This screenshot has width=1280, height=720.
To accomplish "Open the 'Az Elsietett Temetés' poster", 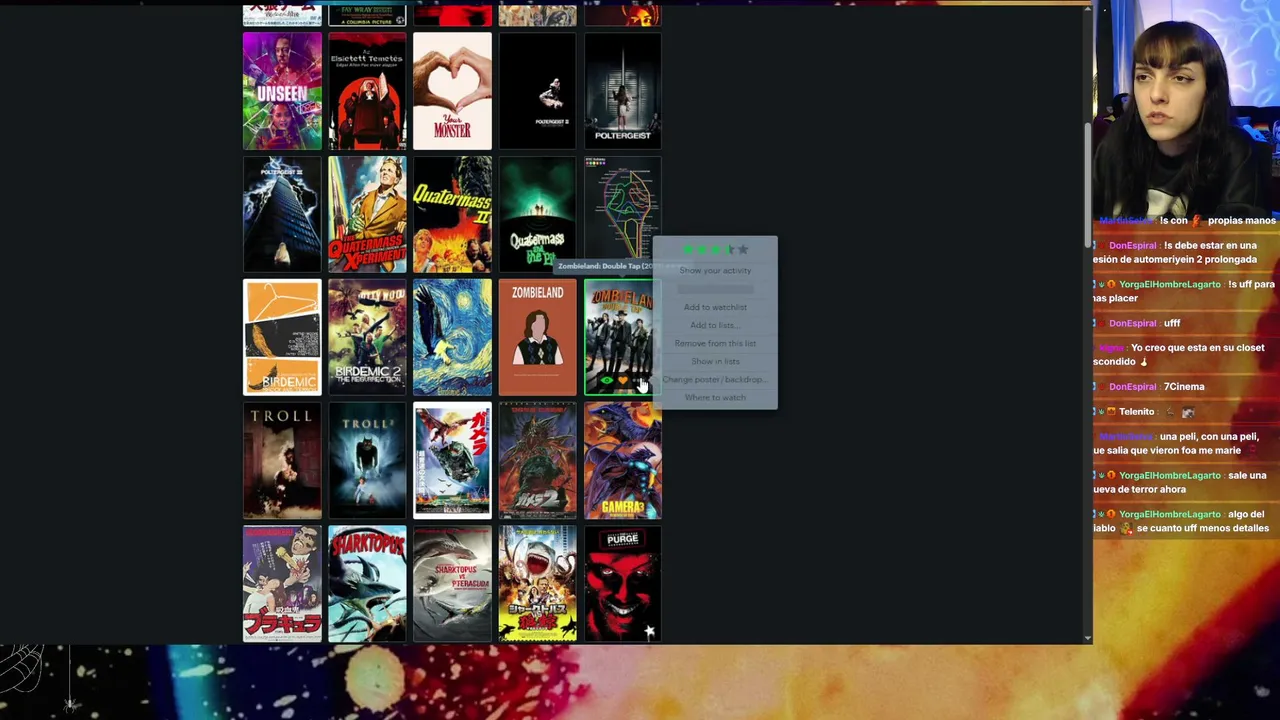I will (x=367, y=91).
